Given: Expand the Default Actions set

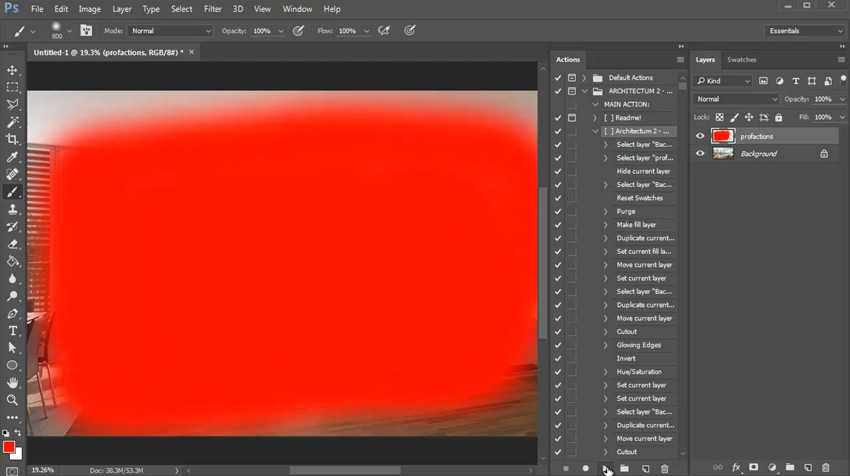Looking at the screenshot, I should click(584, 78).
